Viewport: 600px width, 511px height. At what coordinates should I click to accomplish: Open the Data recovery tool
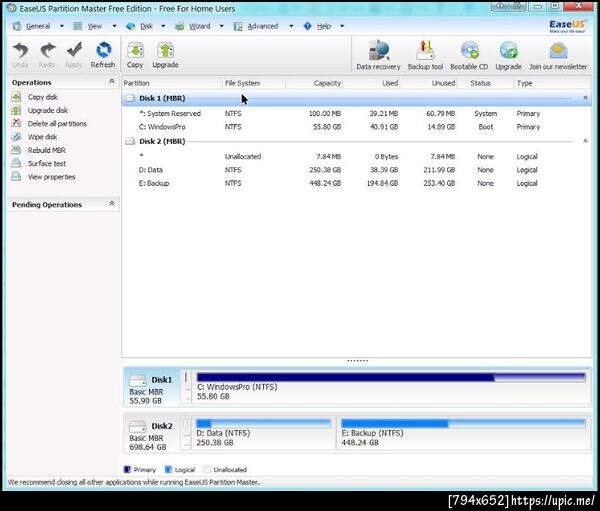(378, 51)
